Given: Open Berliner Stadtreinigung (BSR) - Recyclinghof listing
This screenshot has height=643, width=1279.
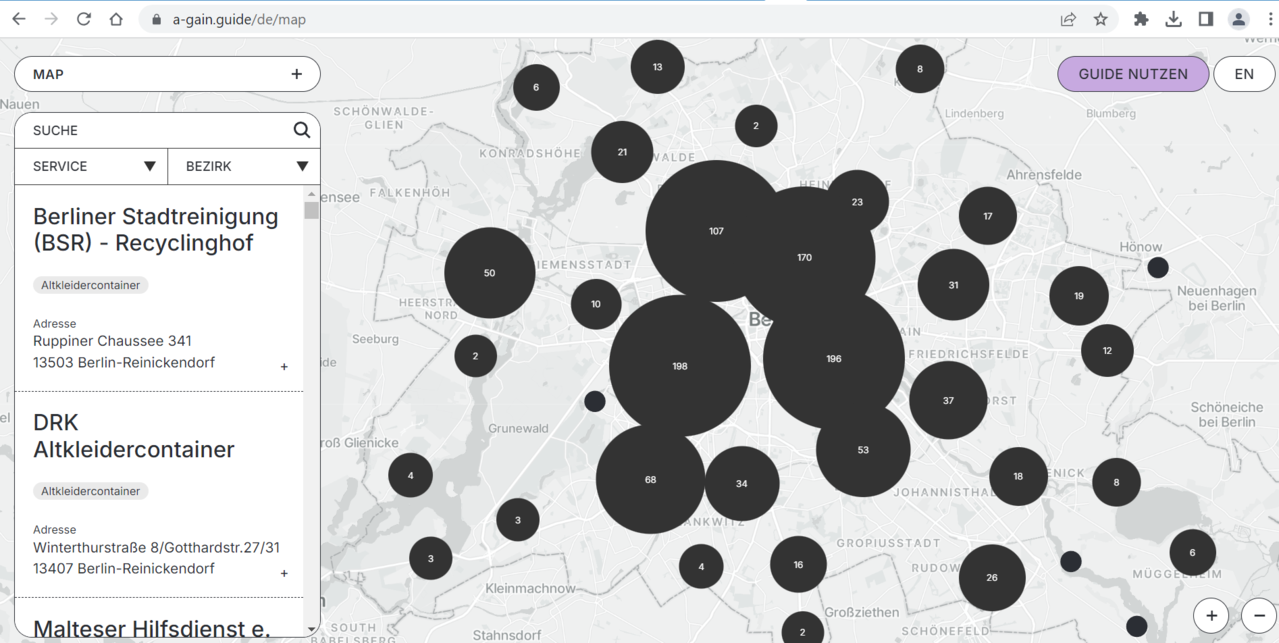Looking at the screenshot, I should point(156,229).
